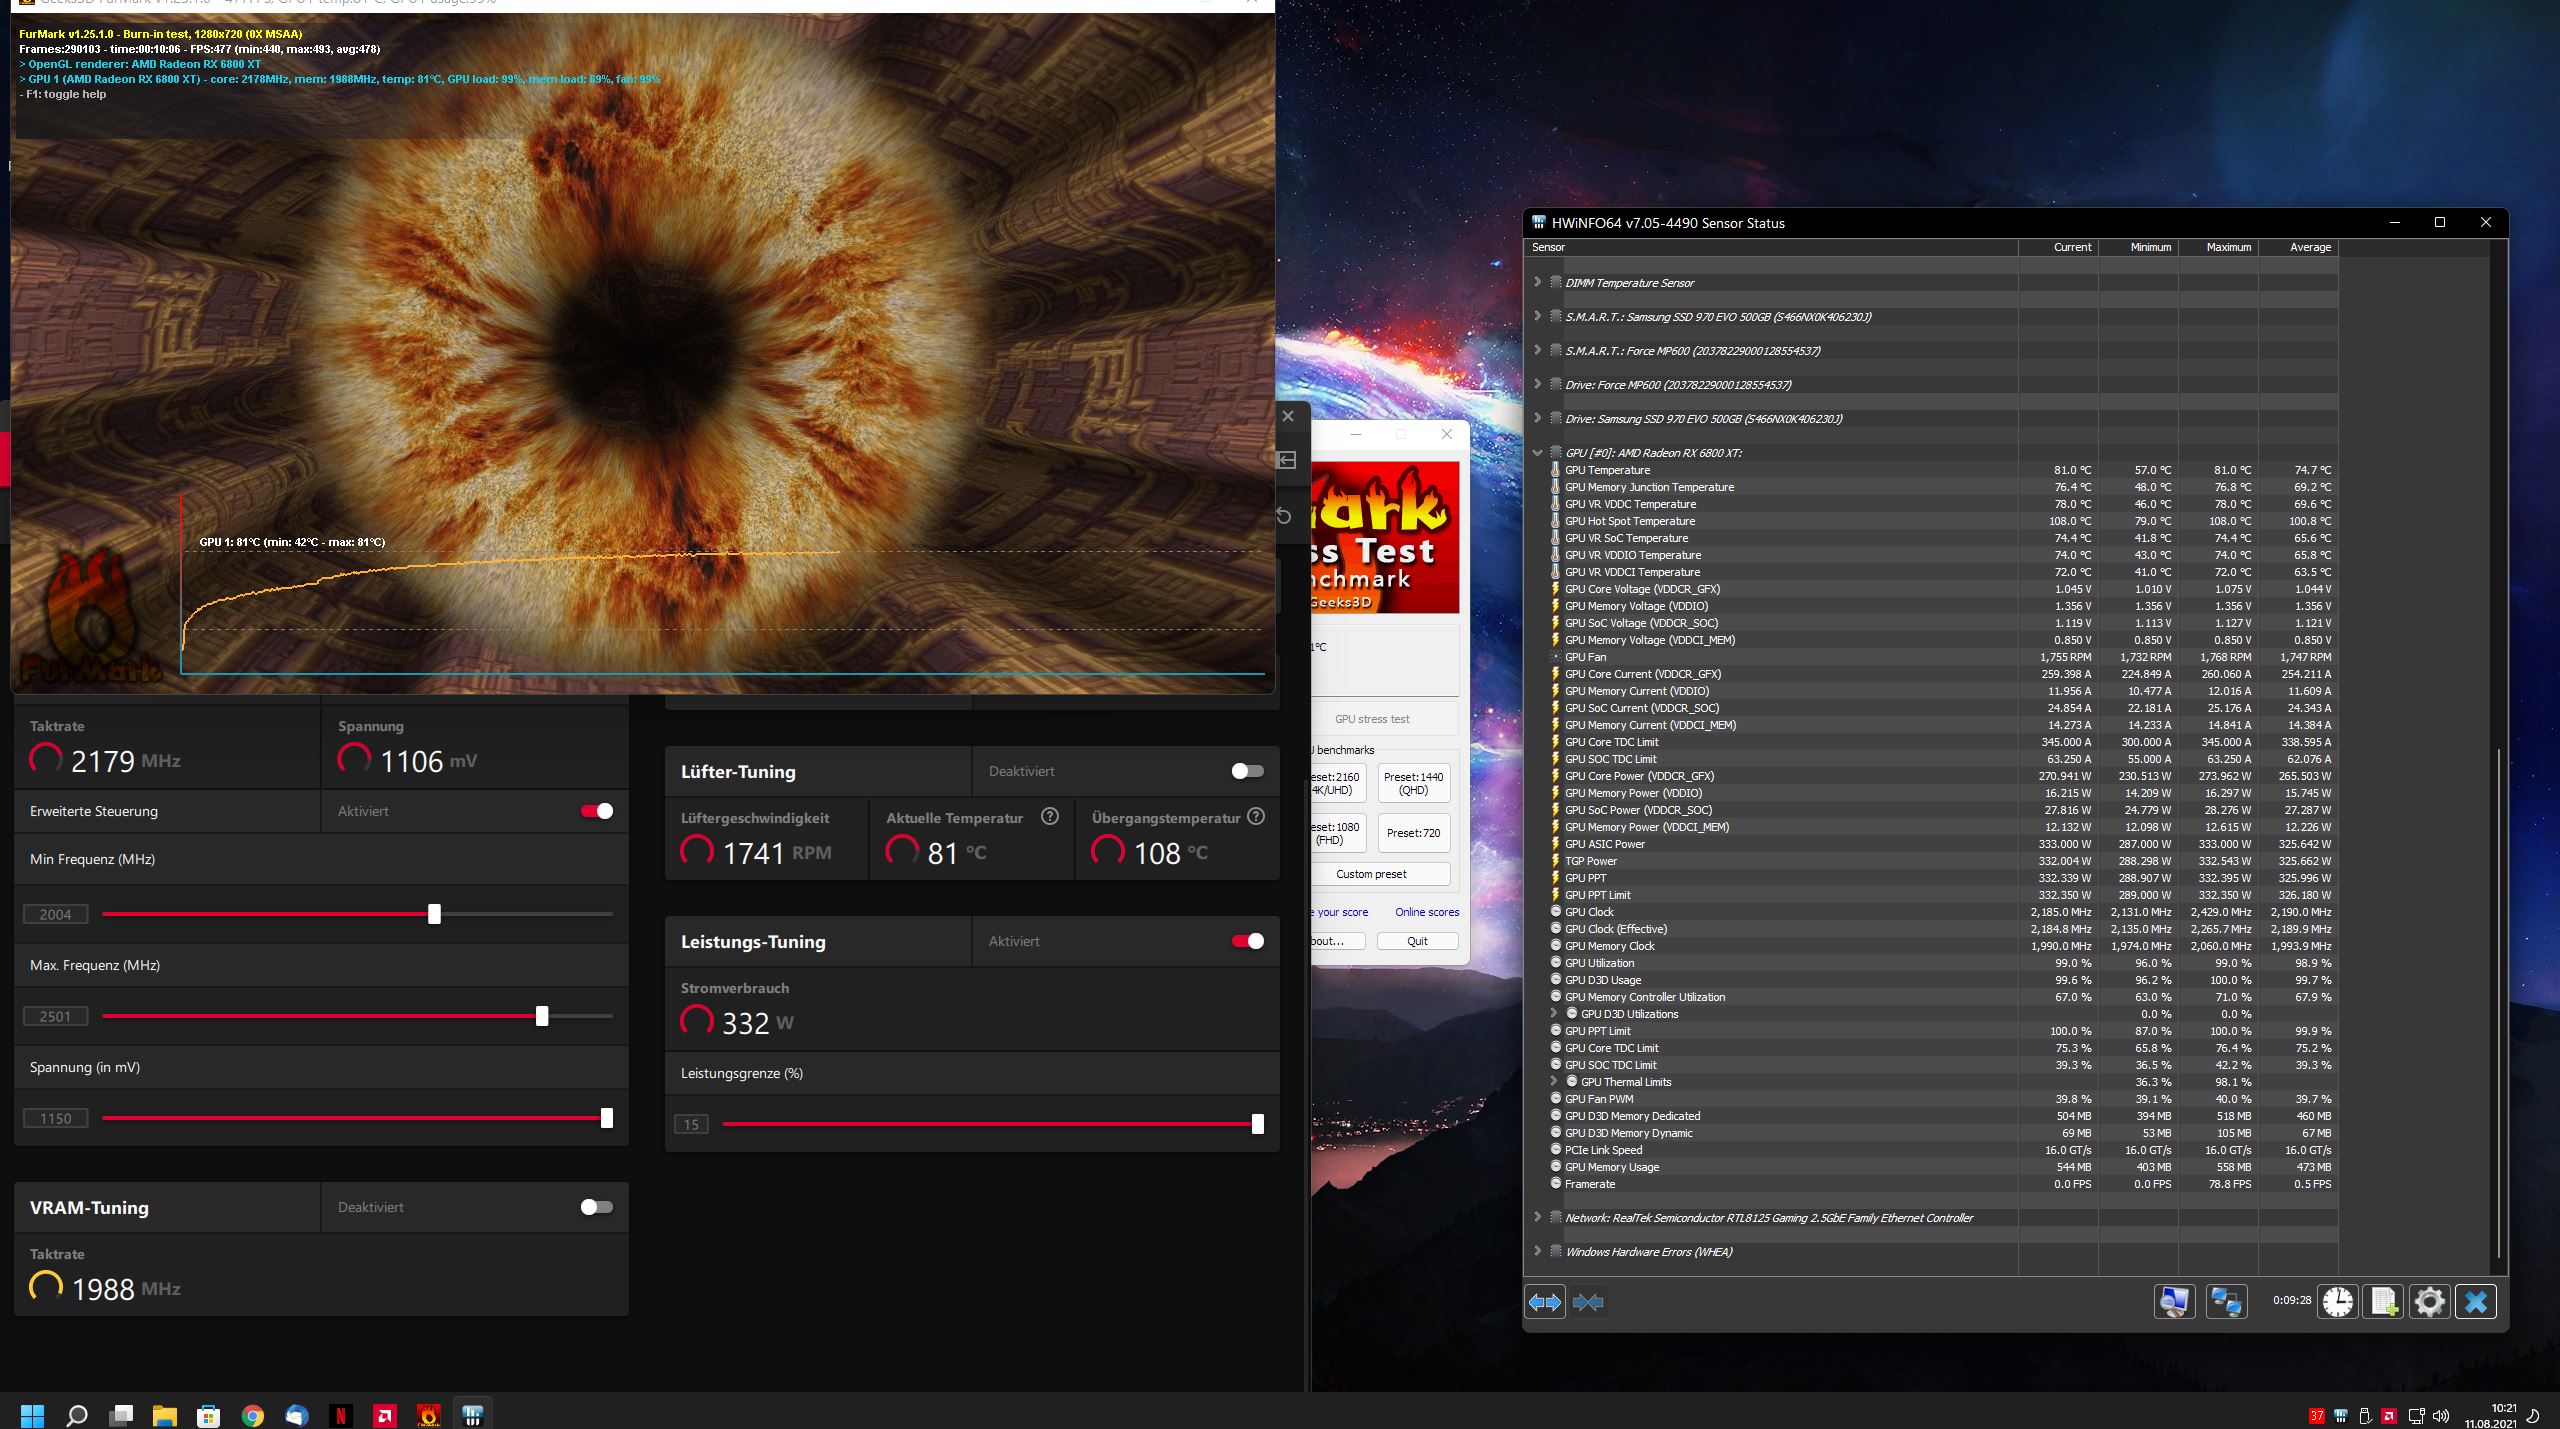Expand the DIMM Temperature Sensor group

[1537, 283]
